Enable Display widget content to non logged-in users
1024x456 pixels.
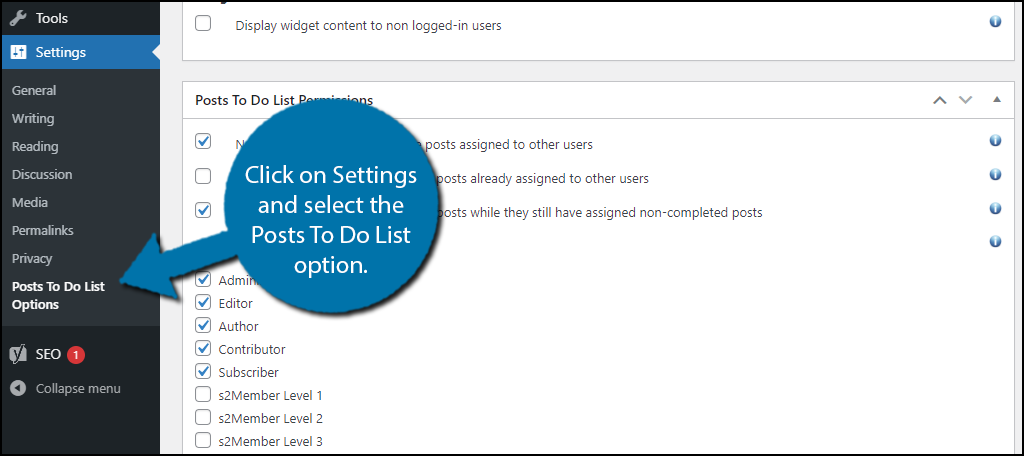point(203,24)
